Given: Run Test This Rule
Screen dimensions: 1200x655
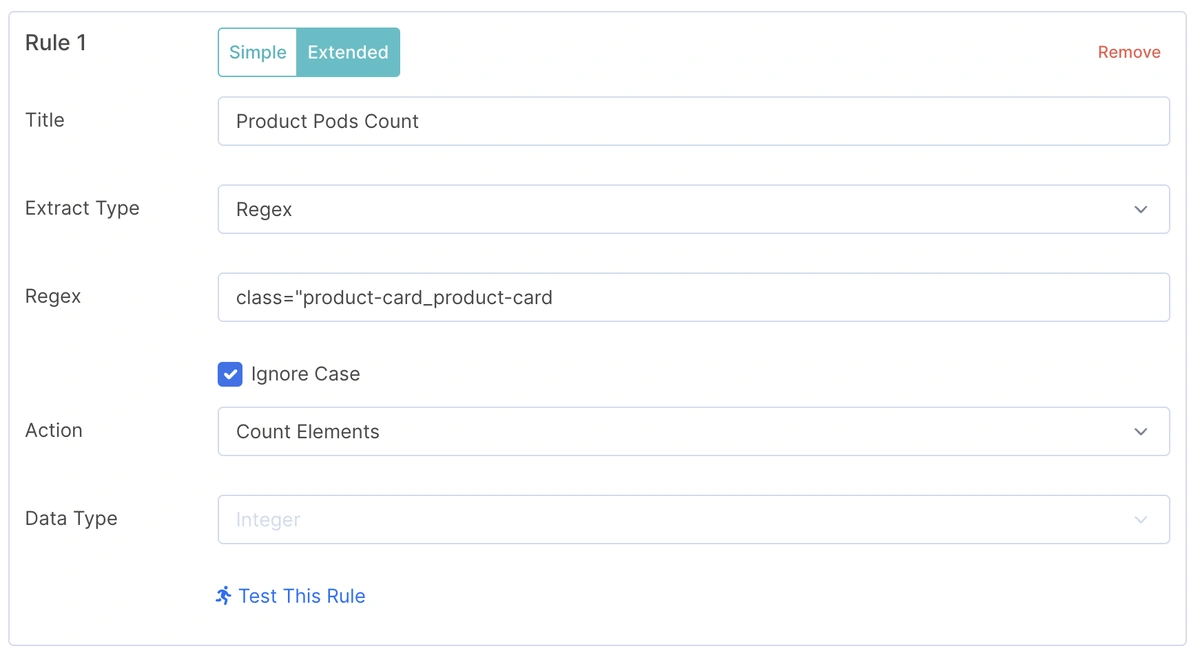Looking at the screenshot, I should tap(301, 596).
